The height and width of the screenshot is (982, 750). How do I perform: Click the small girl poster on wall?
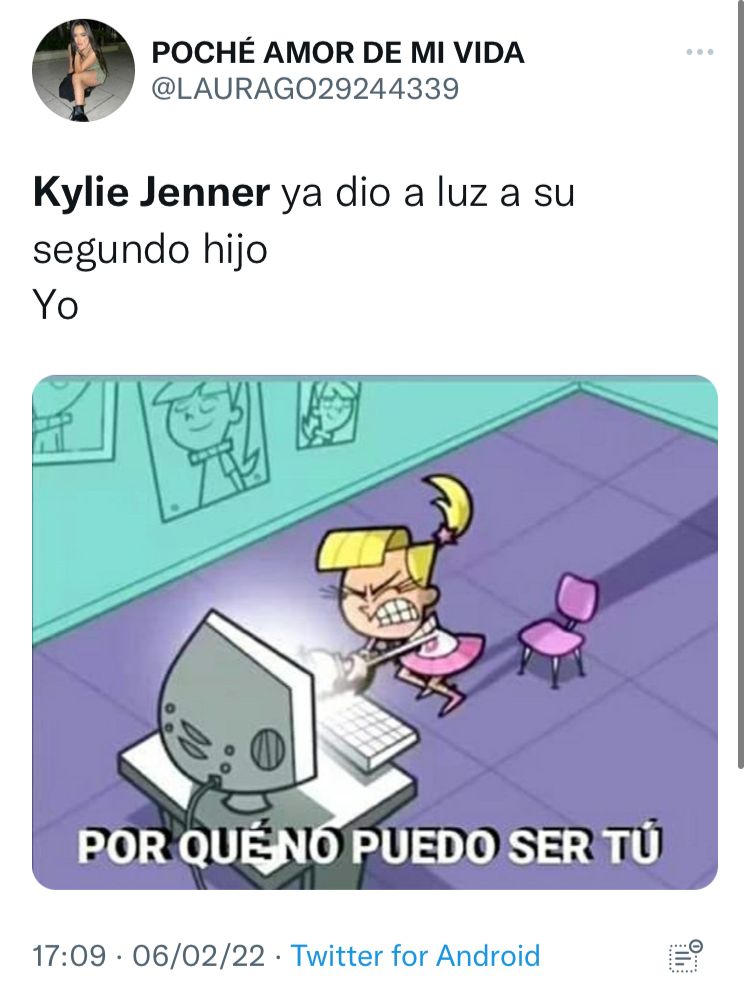coord(329,410)
